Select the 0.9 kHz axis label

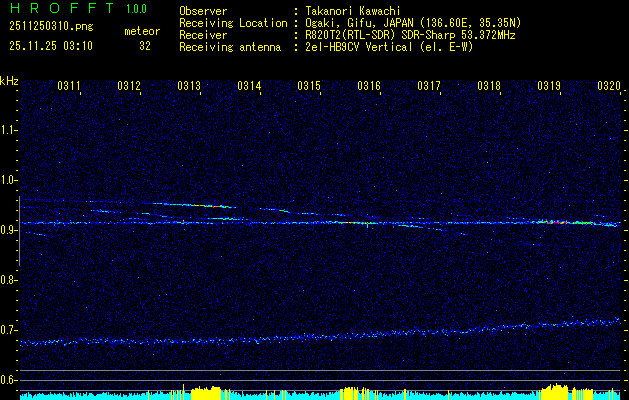point(9,229)
